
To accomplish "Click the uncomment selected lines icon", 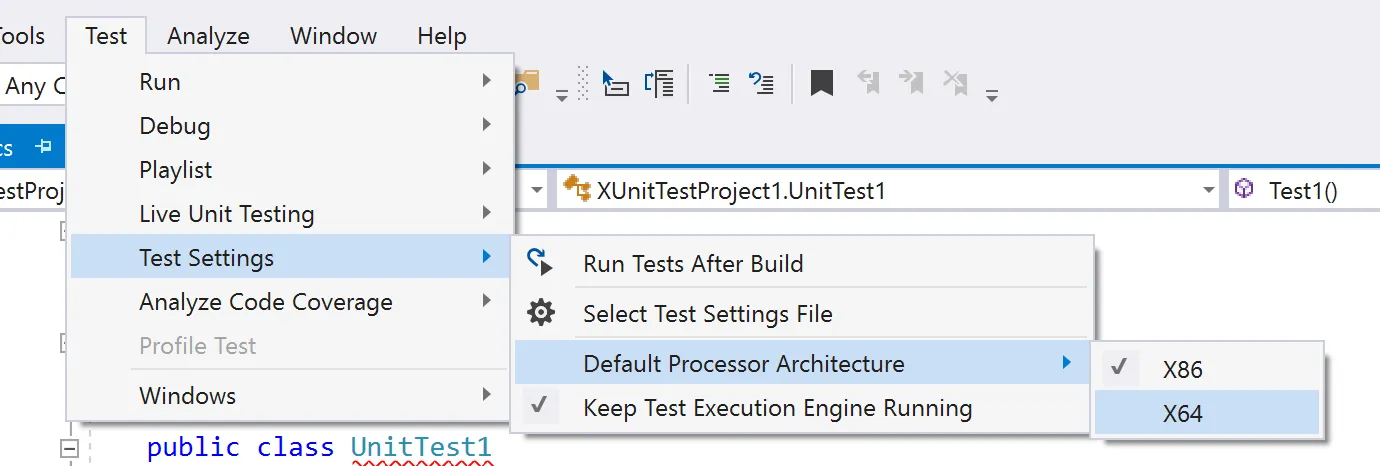I will tap(762, 83).
